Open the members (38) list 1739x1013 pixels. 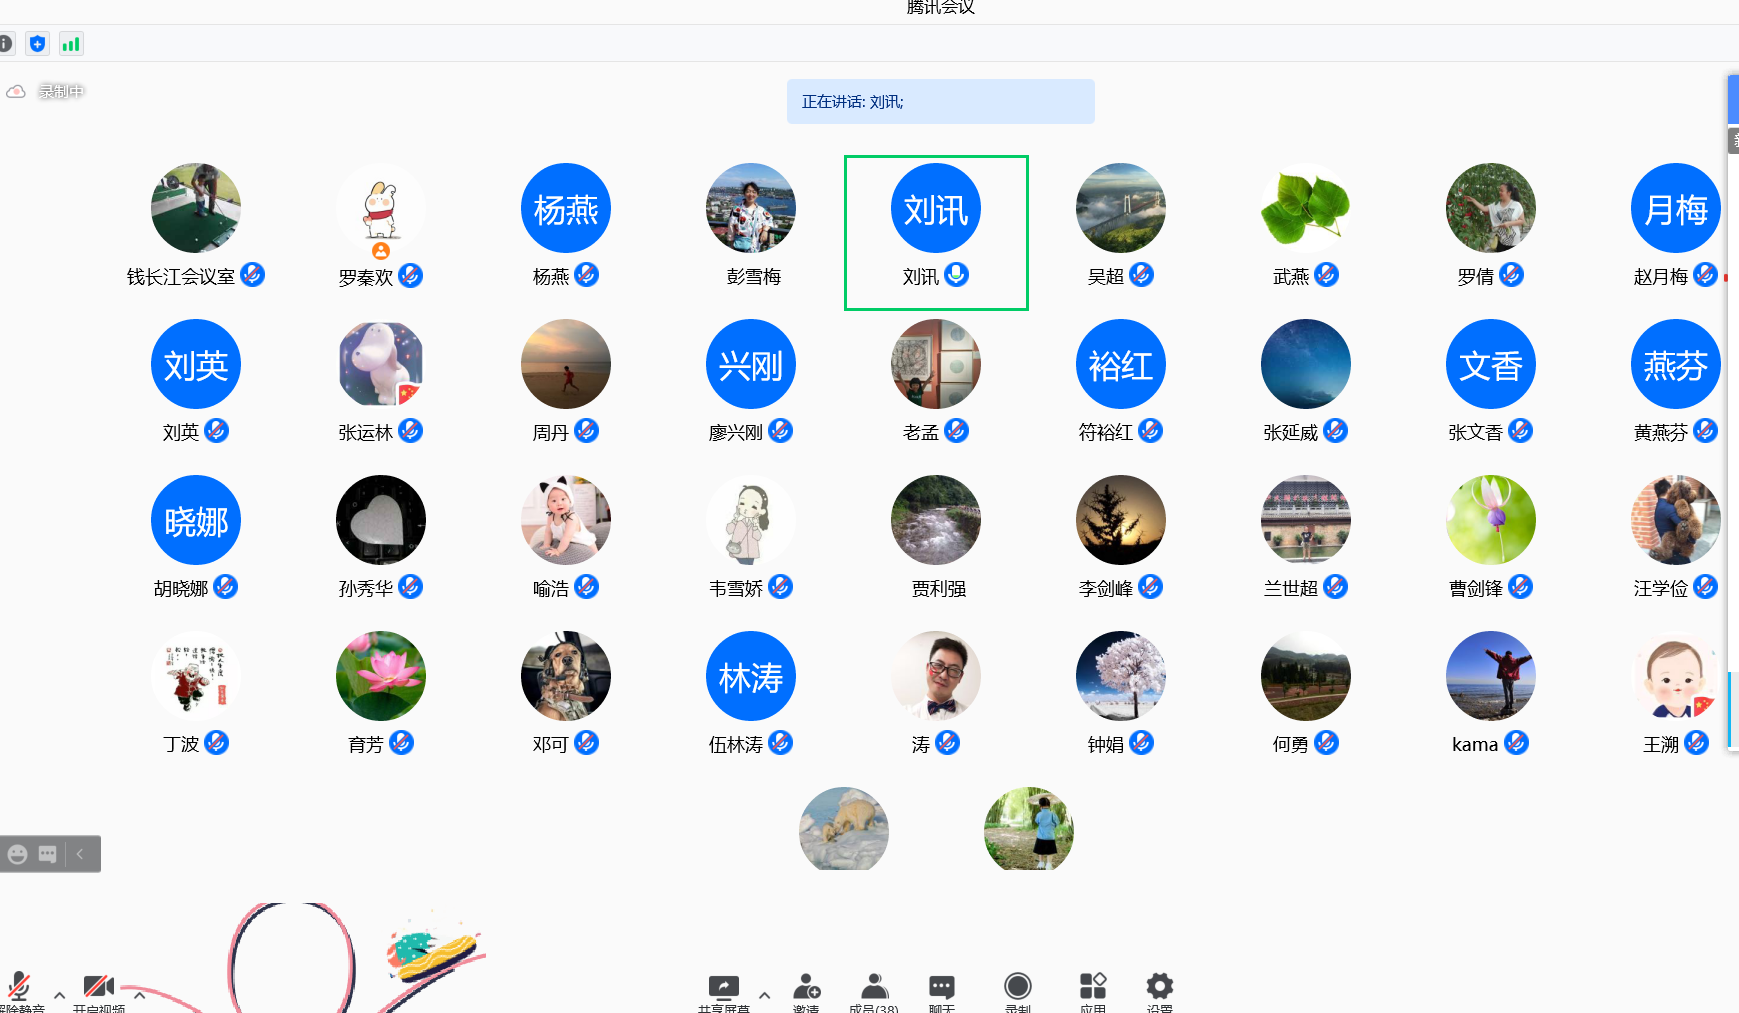coord(874,988)
